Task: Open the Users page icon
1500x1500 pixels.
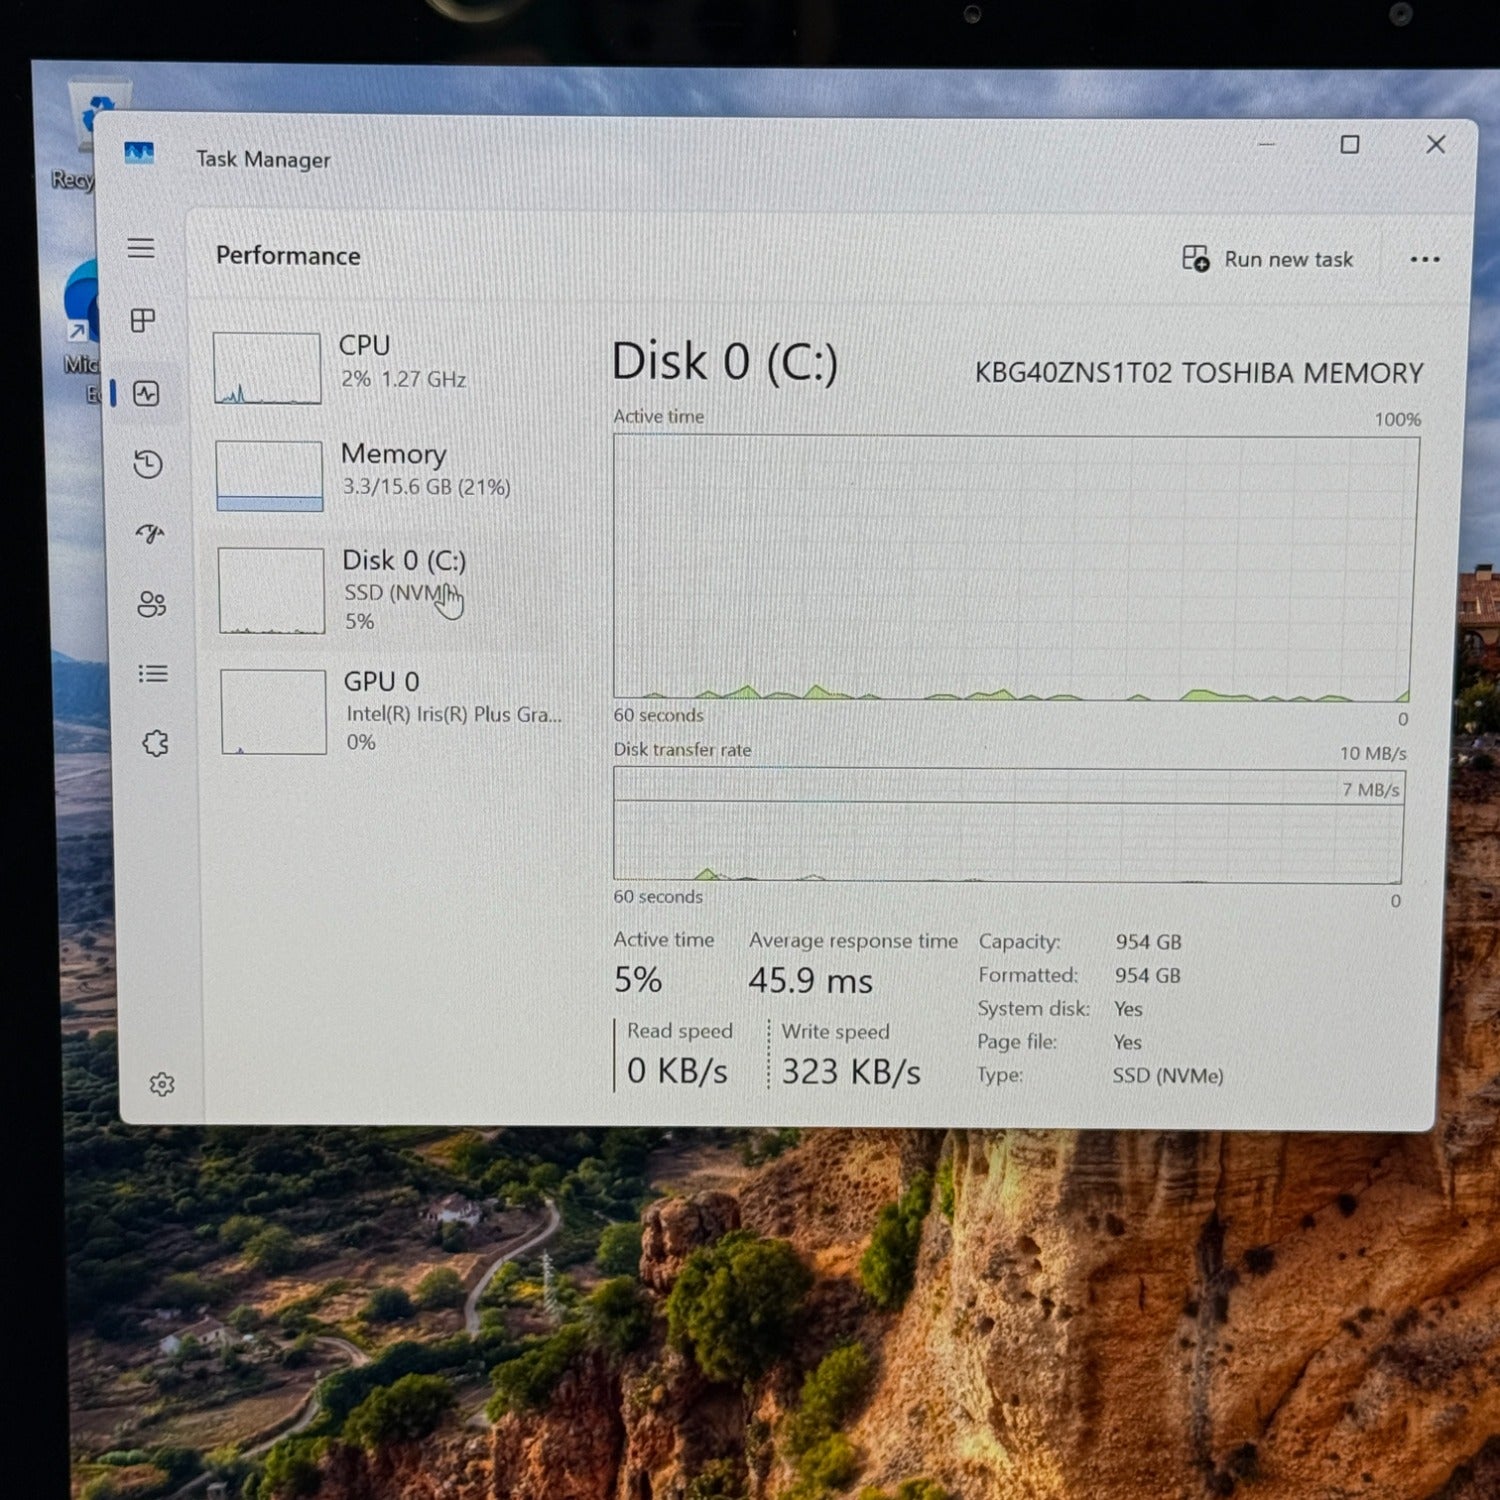Action: click(x=152, y=604)
